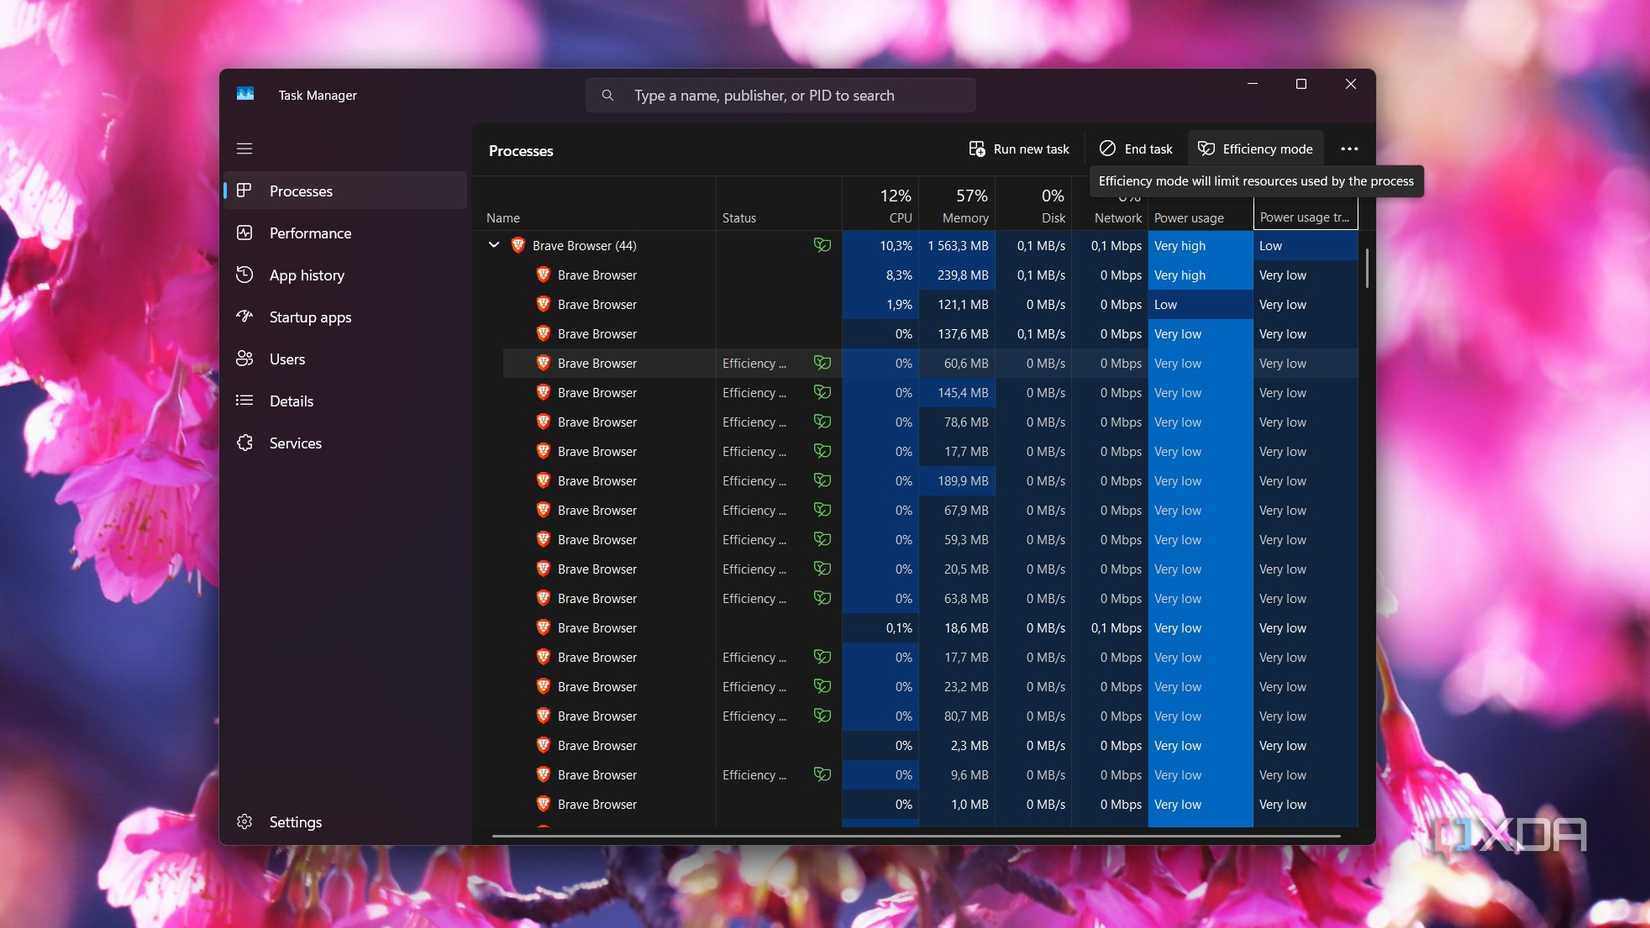Click the Brave icon on the 60,6 MB row
1650x928 pixels.
tap(543, 363)
